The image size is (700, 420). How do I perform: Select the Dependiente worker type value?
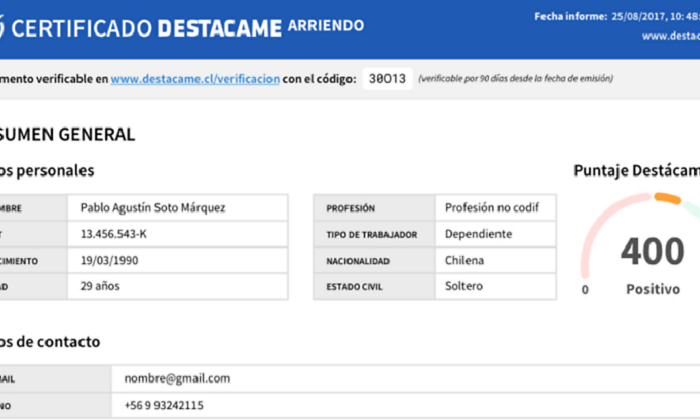[x=478, y=234]
